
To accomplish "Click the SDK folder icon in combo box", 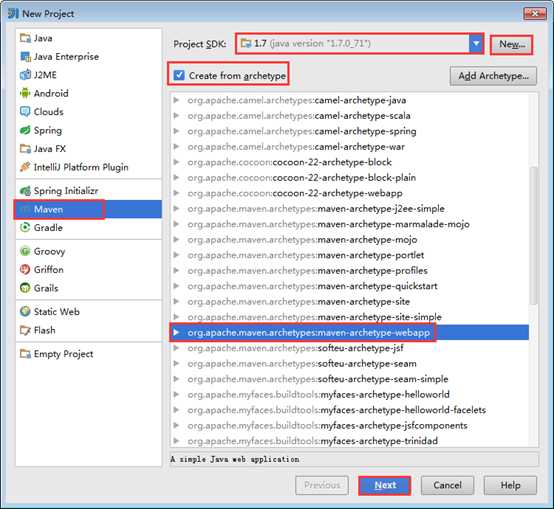I will click(x=246, y=43).
